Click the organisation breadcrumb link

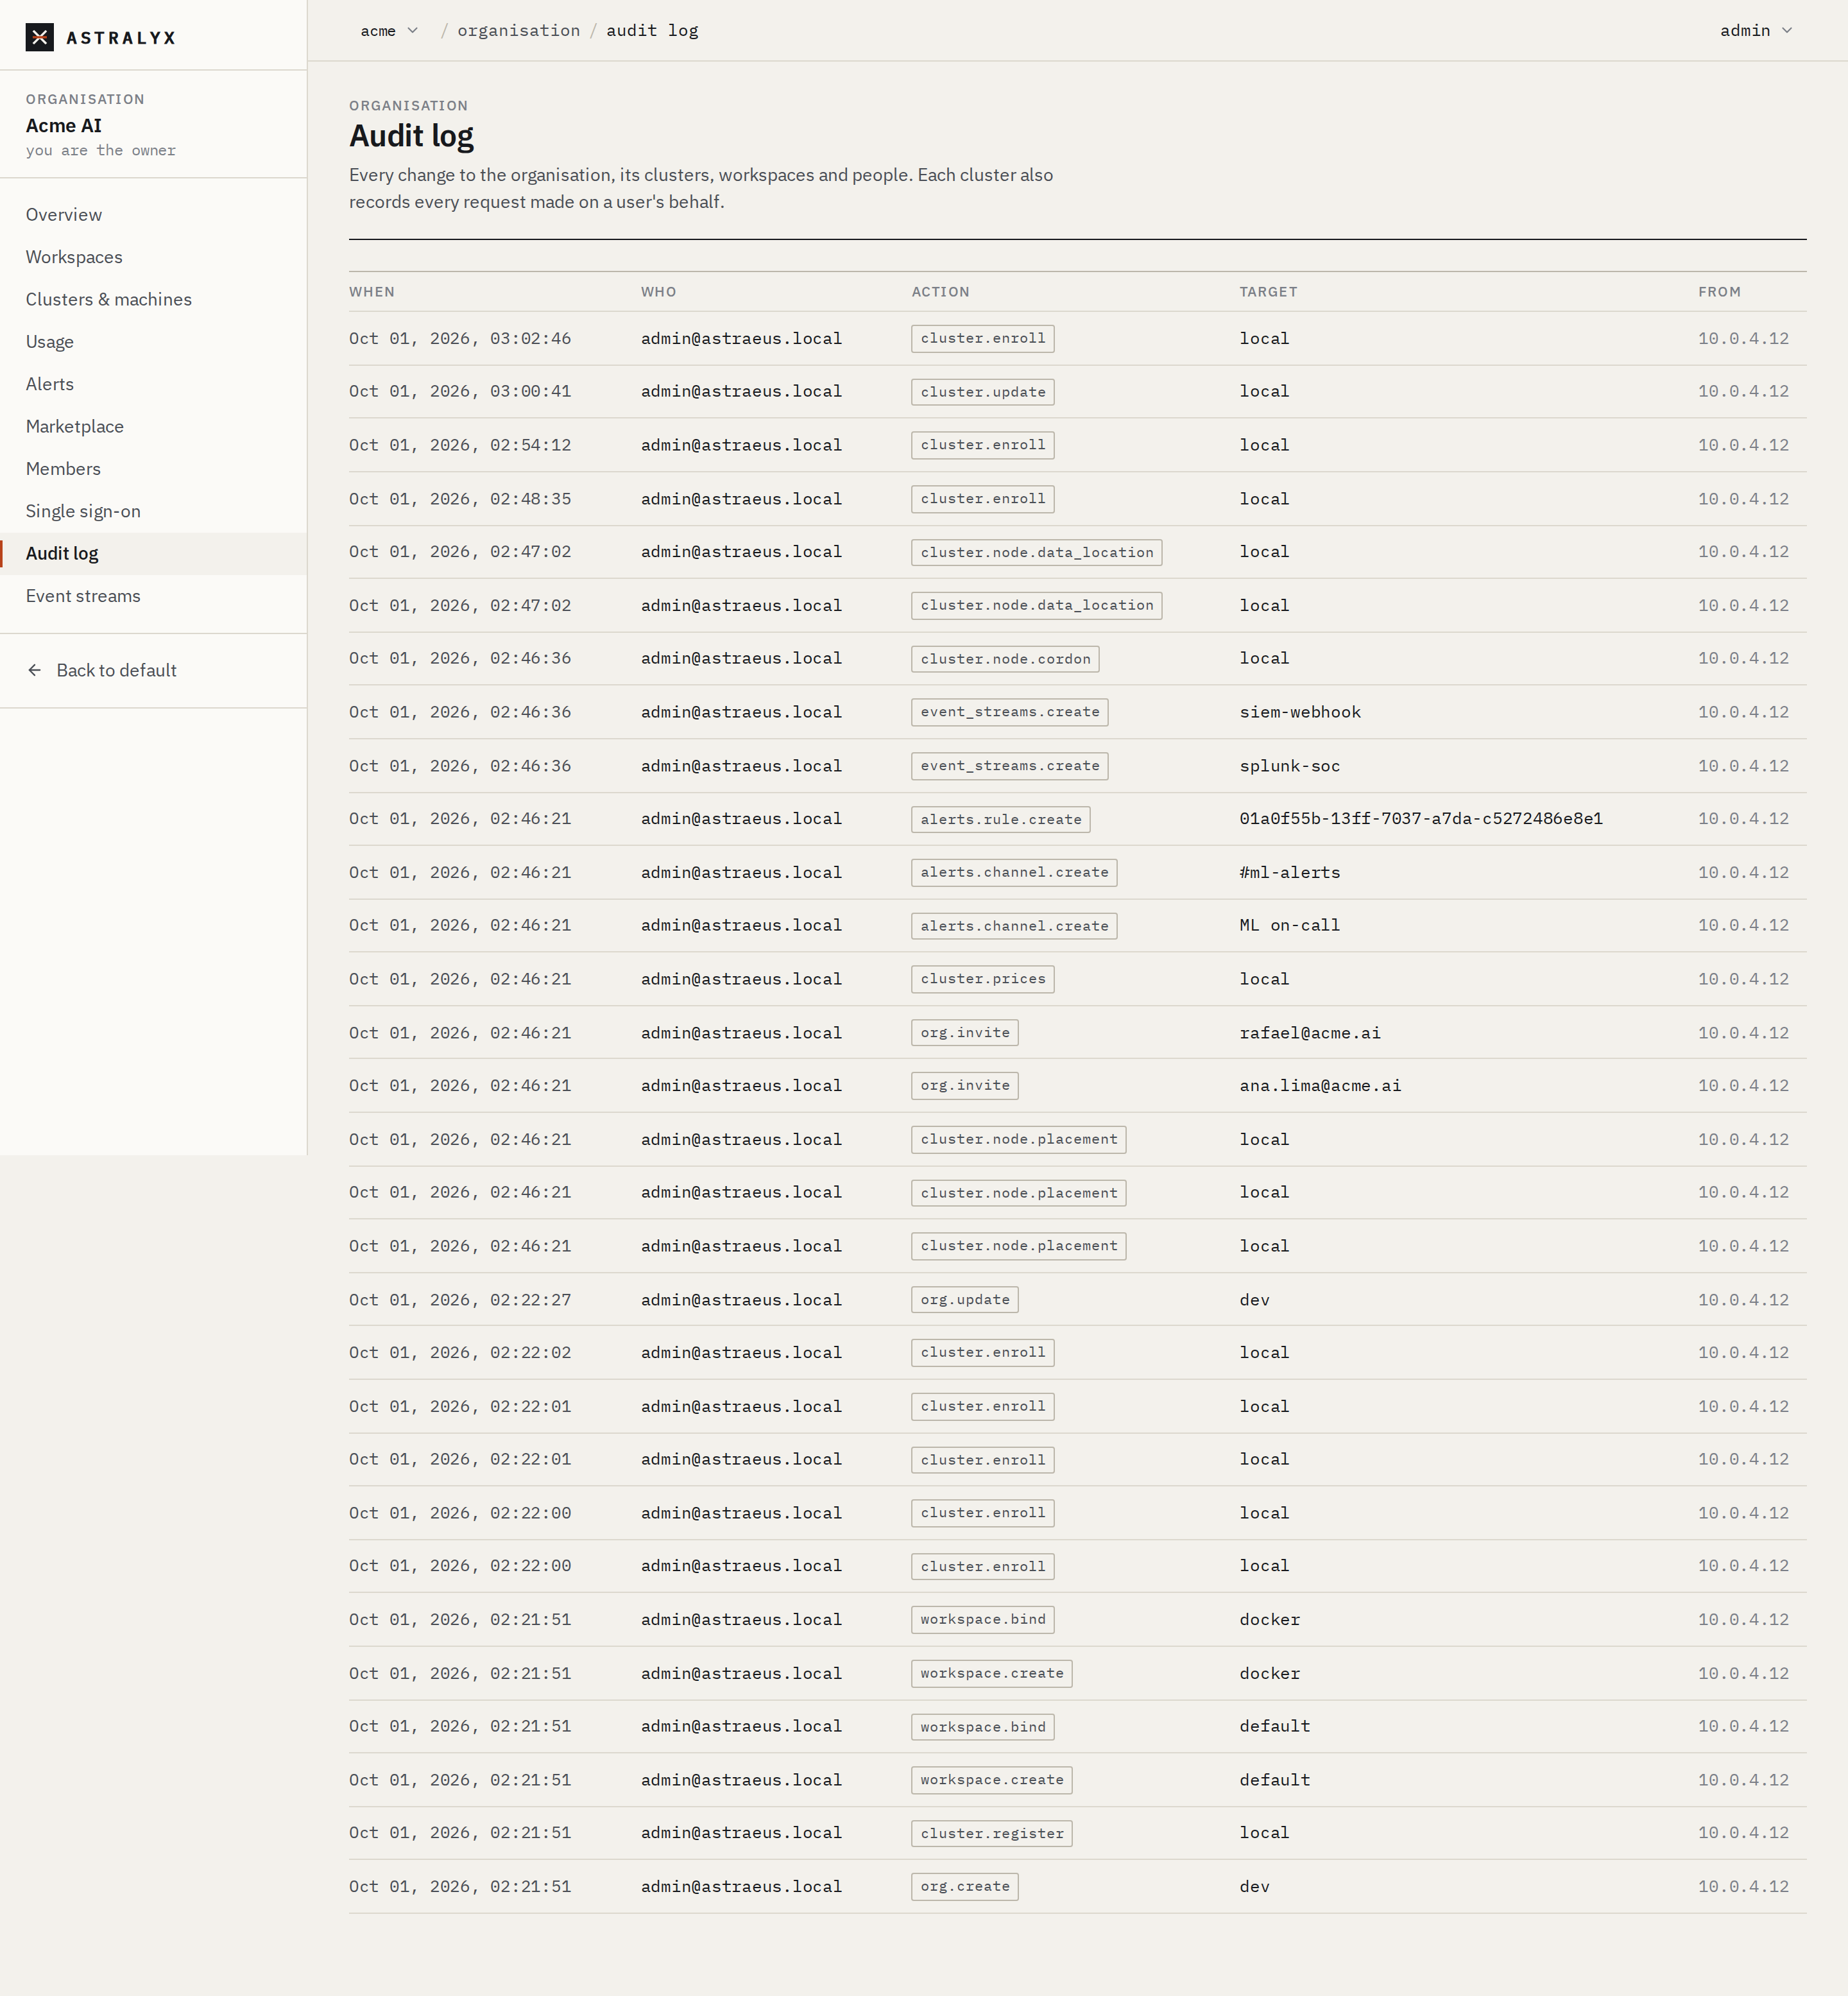518,31
